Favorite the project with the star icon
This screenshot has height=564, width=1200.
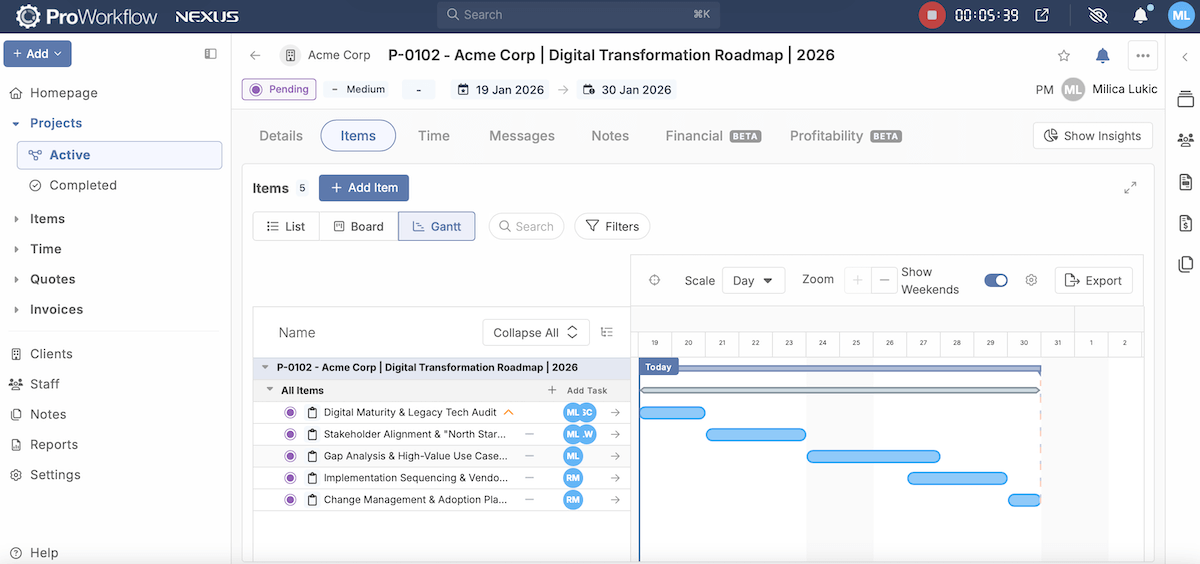coord(1064,56)
